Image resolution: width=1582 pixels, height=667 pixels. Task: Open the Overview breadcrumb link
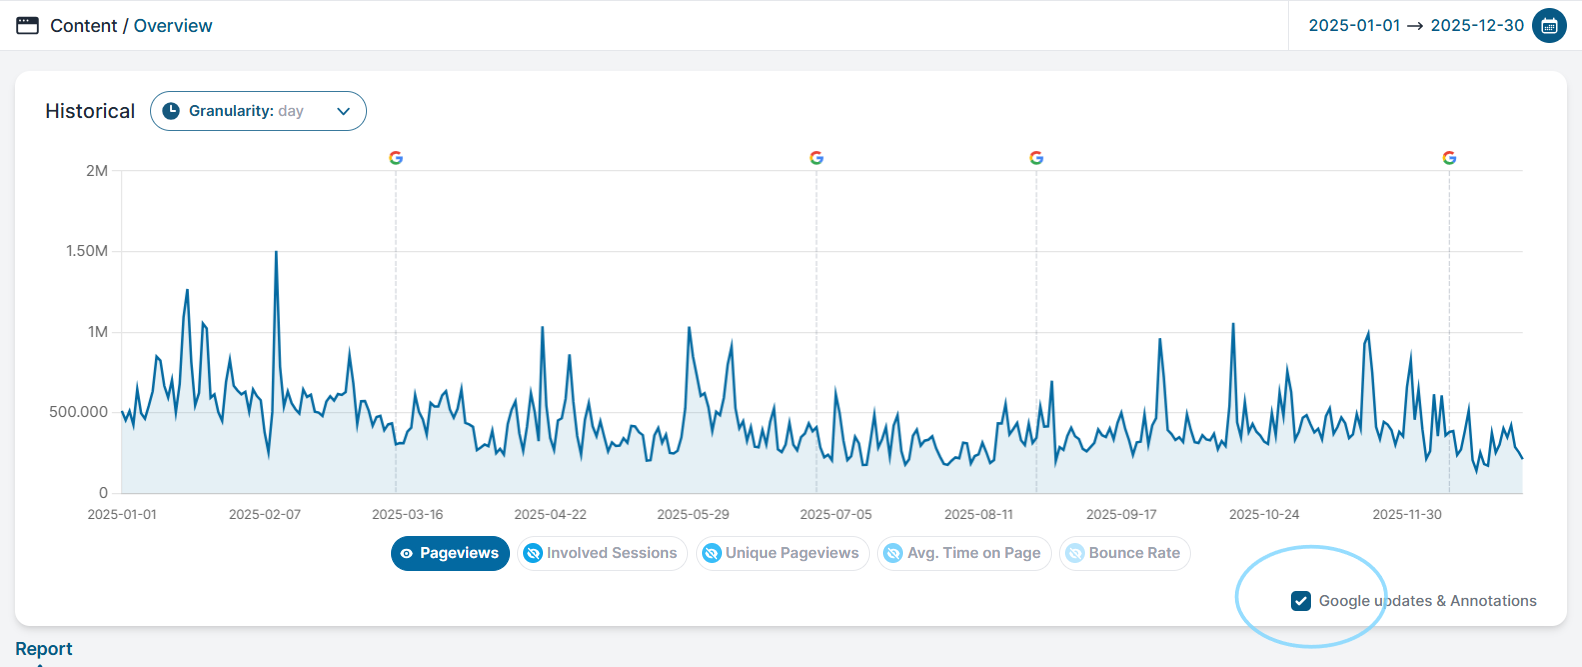pos(173,26)
